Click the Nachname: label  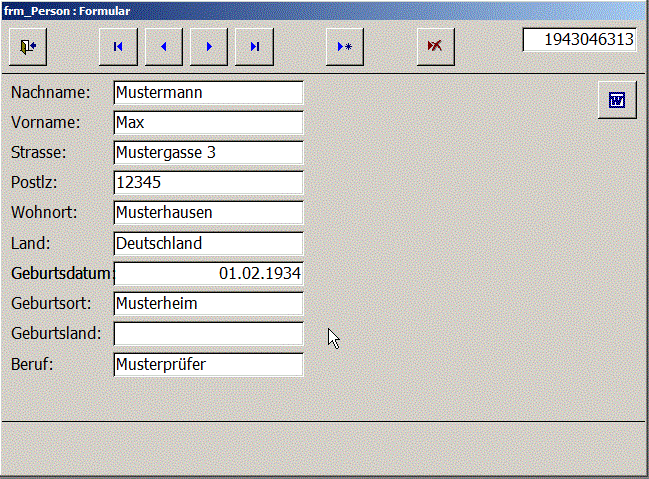[x=50, y=92]
